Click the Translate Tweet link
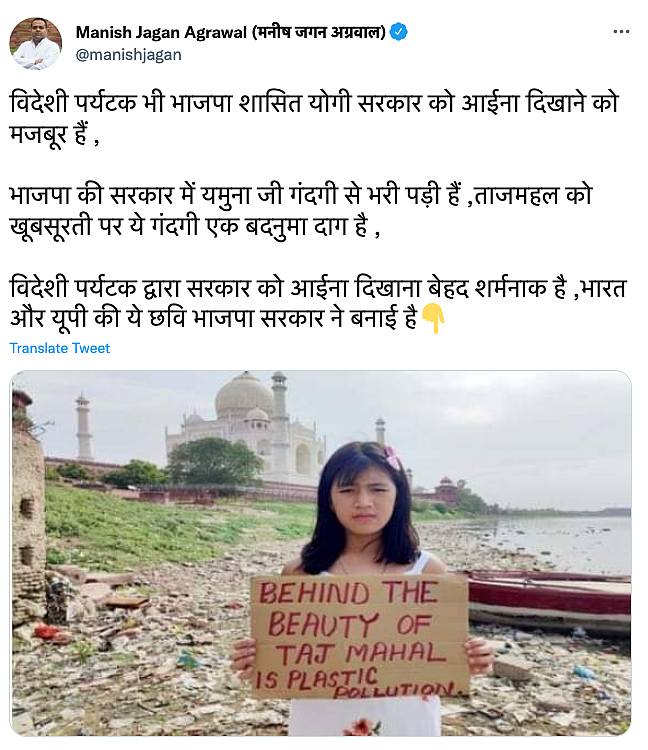The height and width of the screenshot is (750, 648). (60, 348)
